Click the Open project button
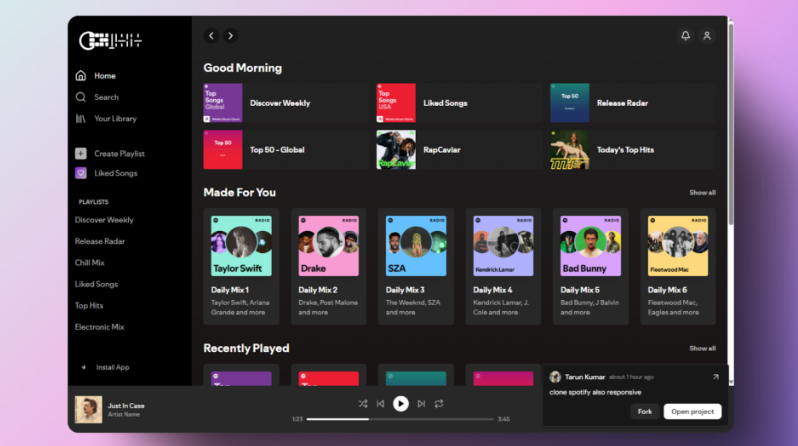This screenshot has width=798, height=446. click(692, 411)
